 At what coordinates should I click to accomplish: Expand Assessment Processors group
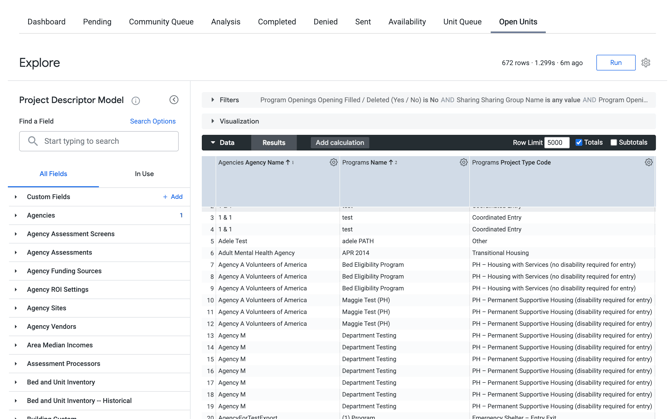pyautogui.click(x=16, y=364)
